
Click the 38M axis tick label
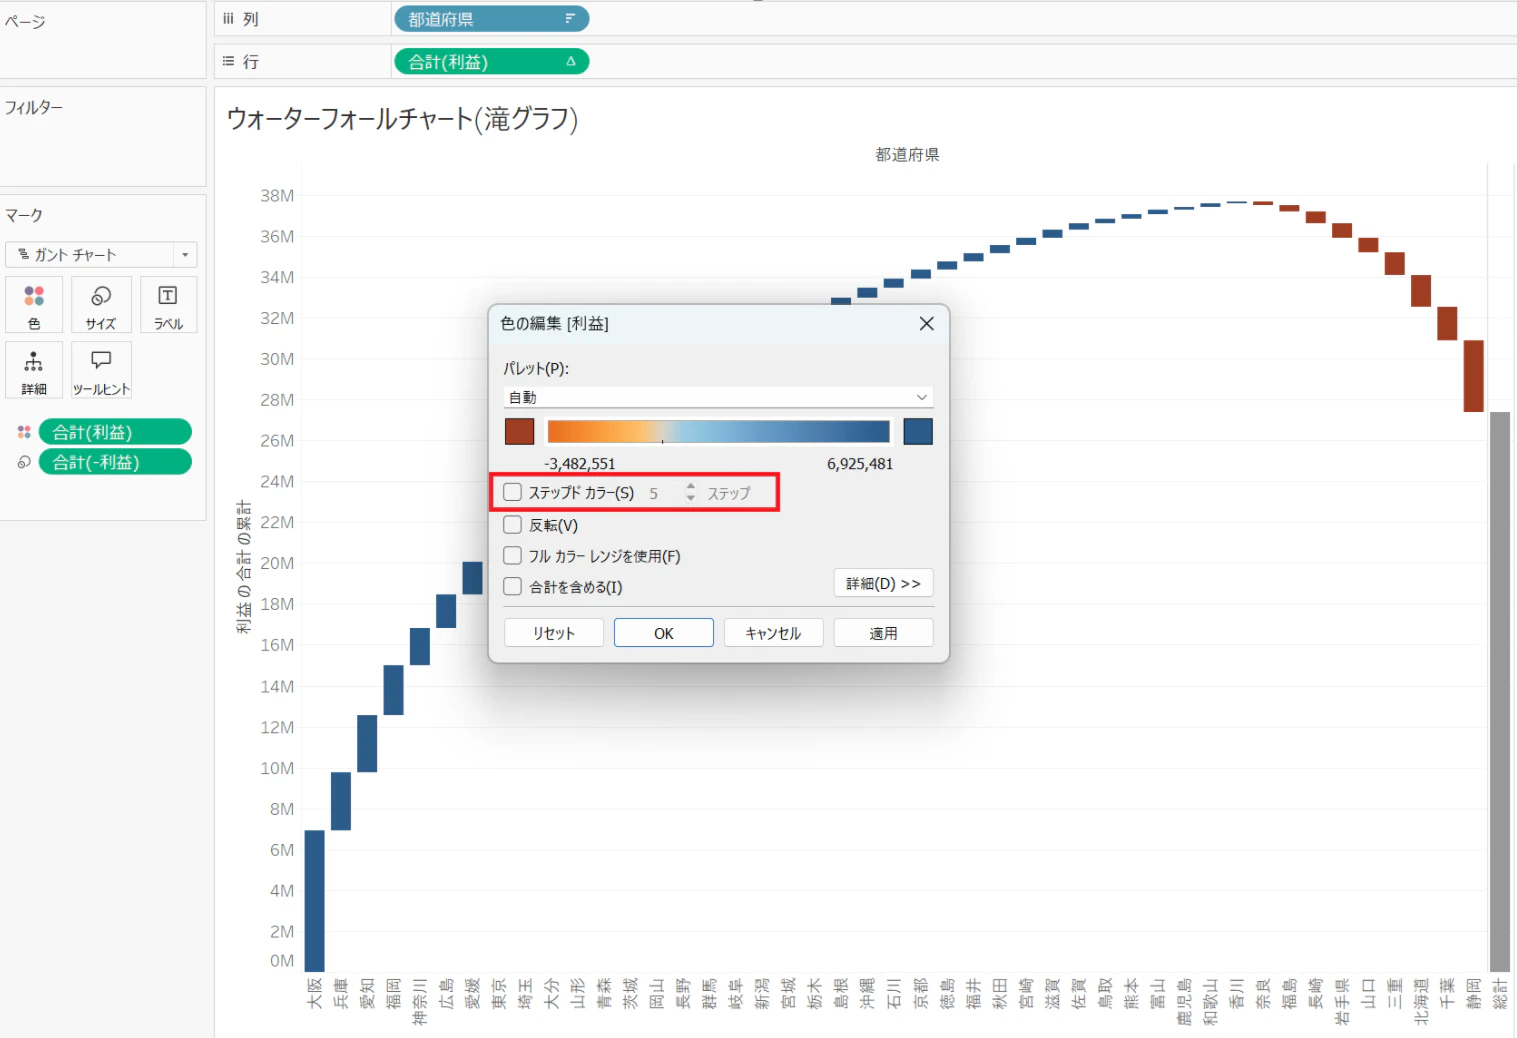coord(277,196)
